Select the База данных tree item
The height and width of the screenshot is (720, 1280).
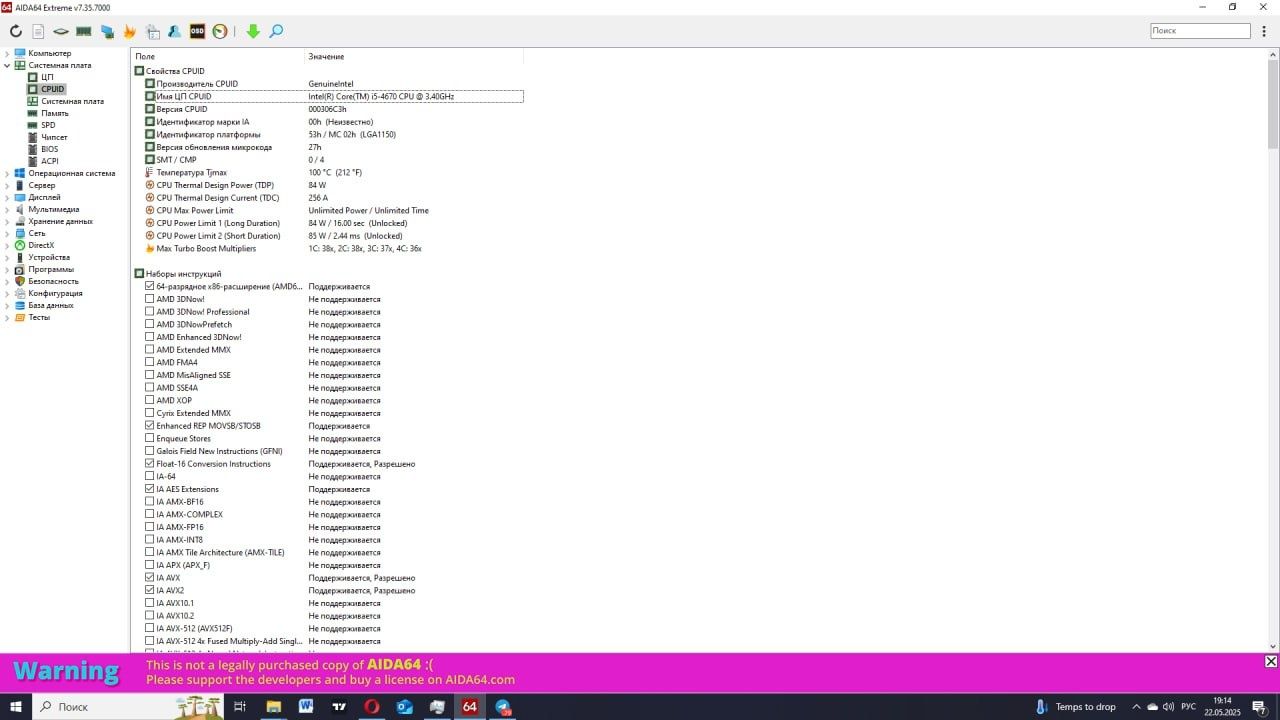51,305
